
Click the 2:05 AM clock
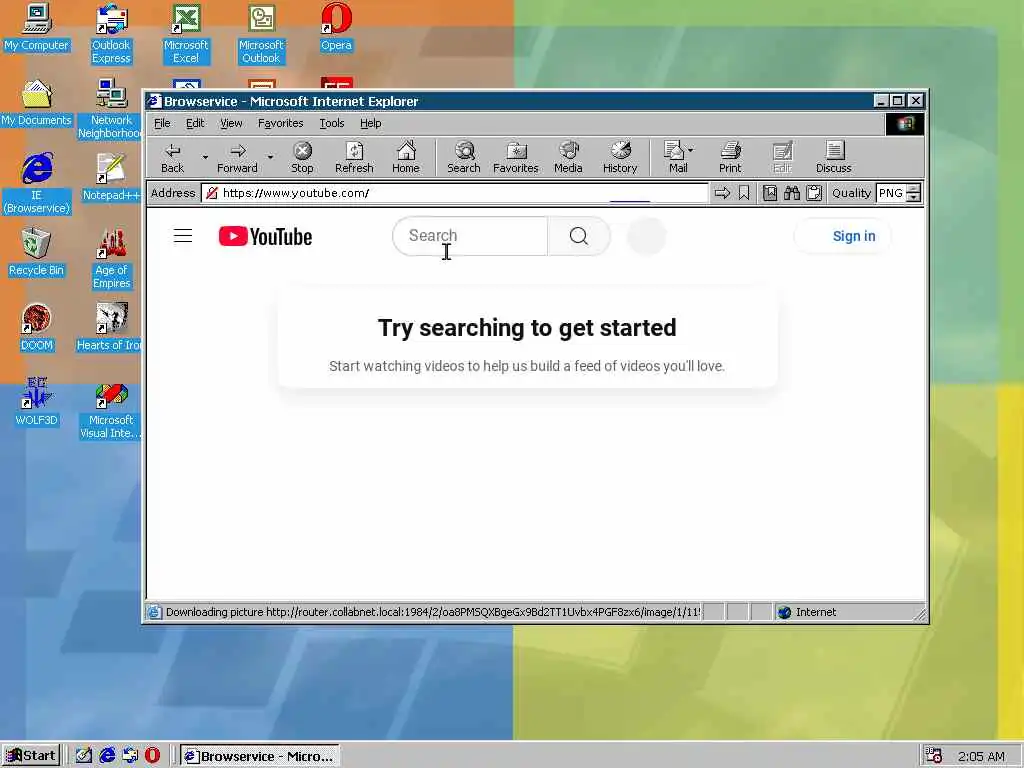tap(981, 756)
